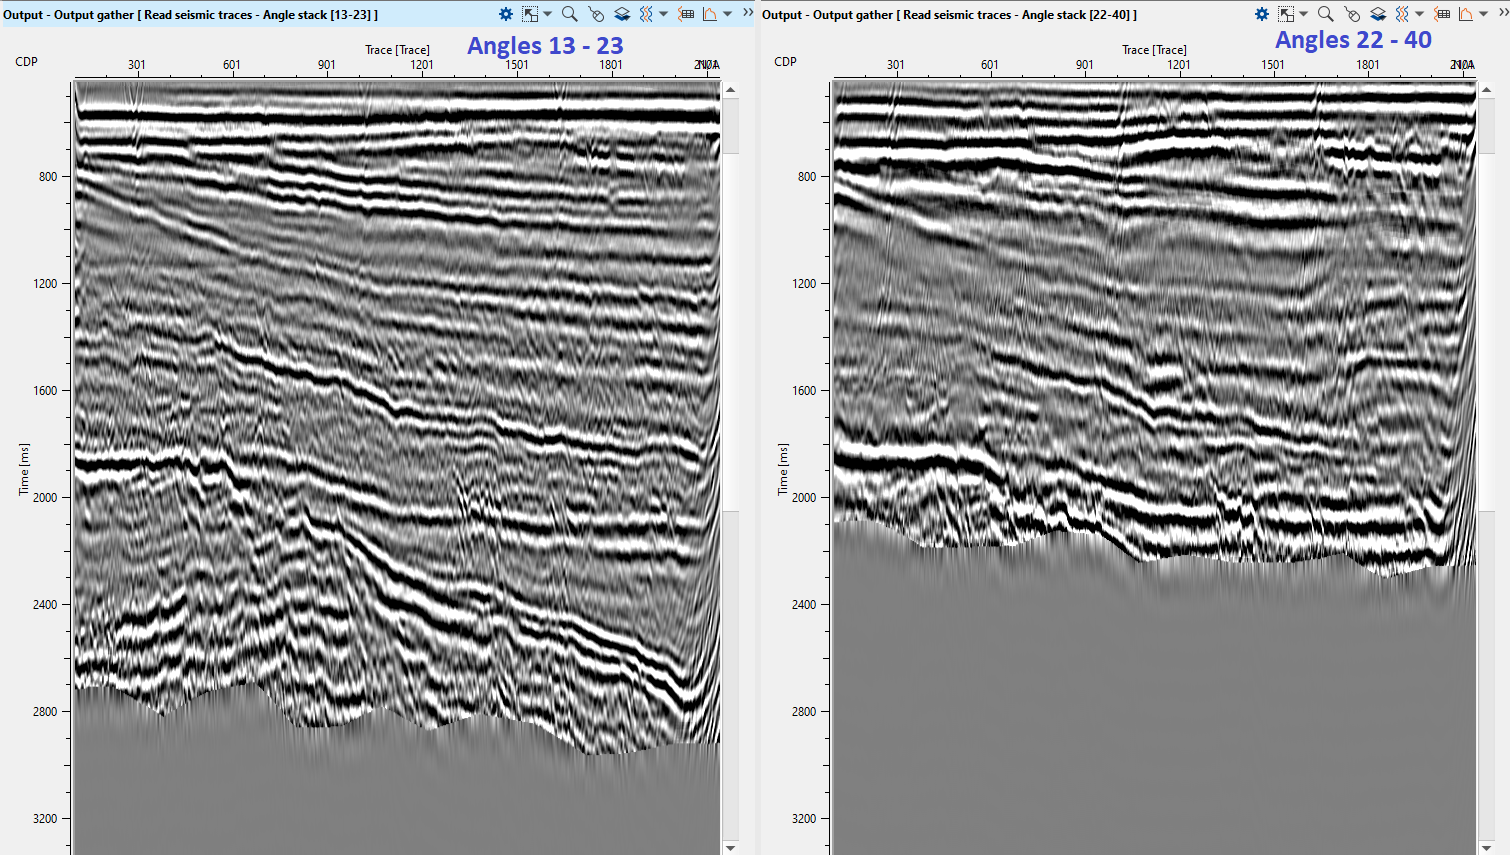Click spectrum graph icon in left panel toolbar
This screenshot has height=855, width=1510.
point(710,14)
